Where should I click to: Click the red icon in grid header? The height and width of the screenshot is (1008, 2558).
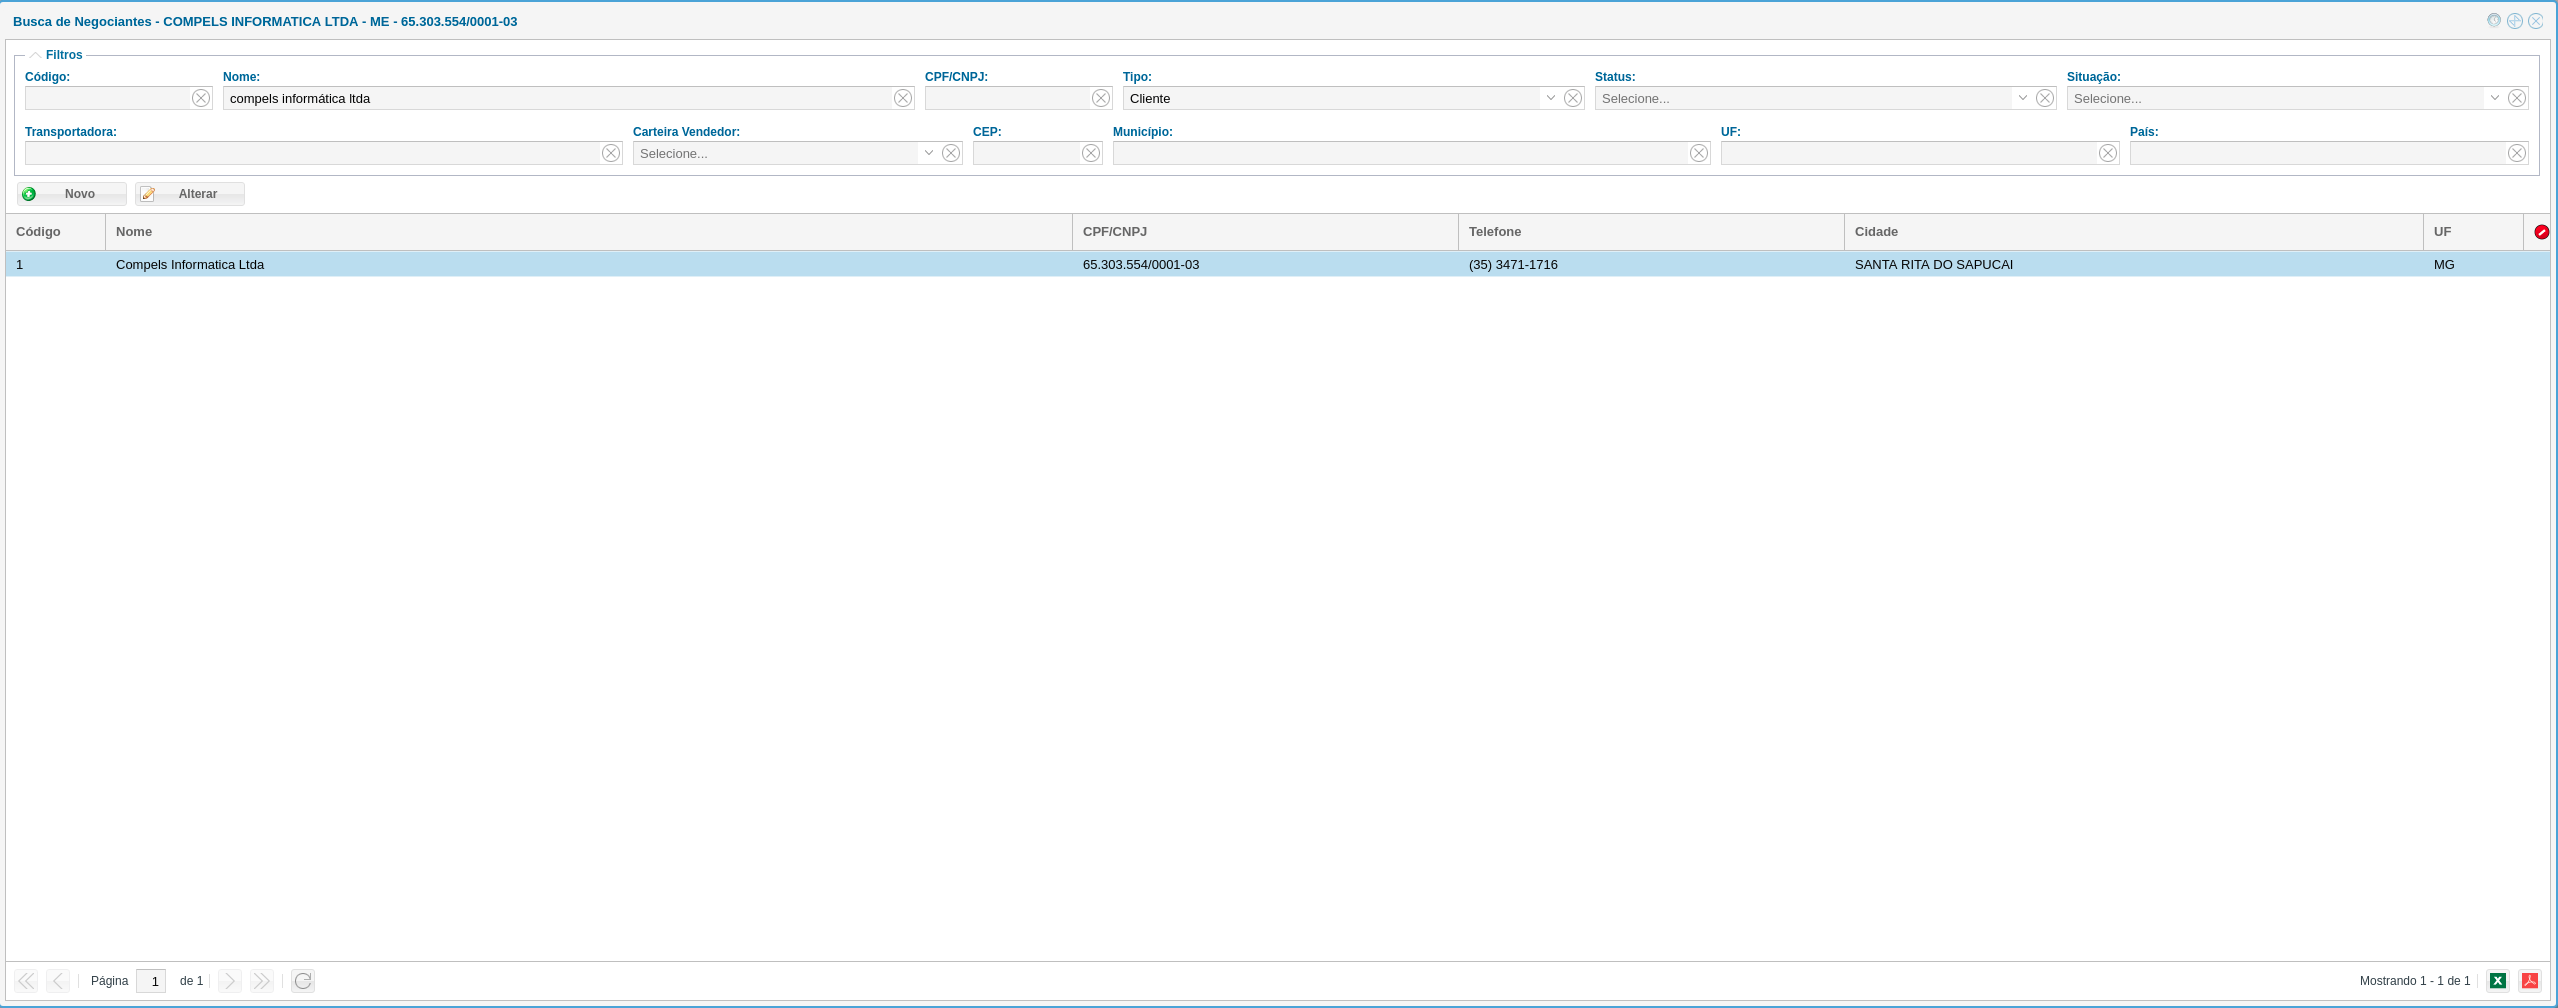coord(2541,232)
